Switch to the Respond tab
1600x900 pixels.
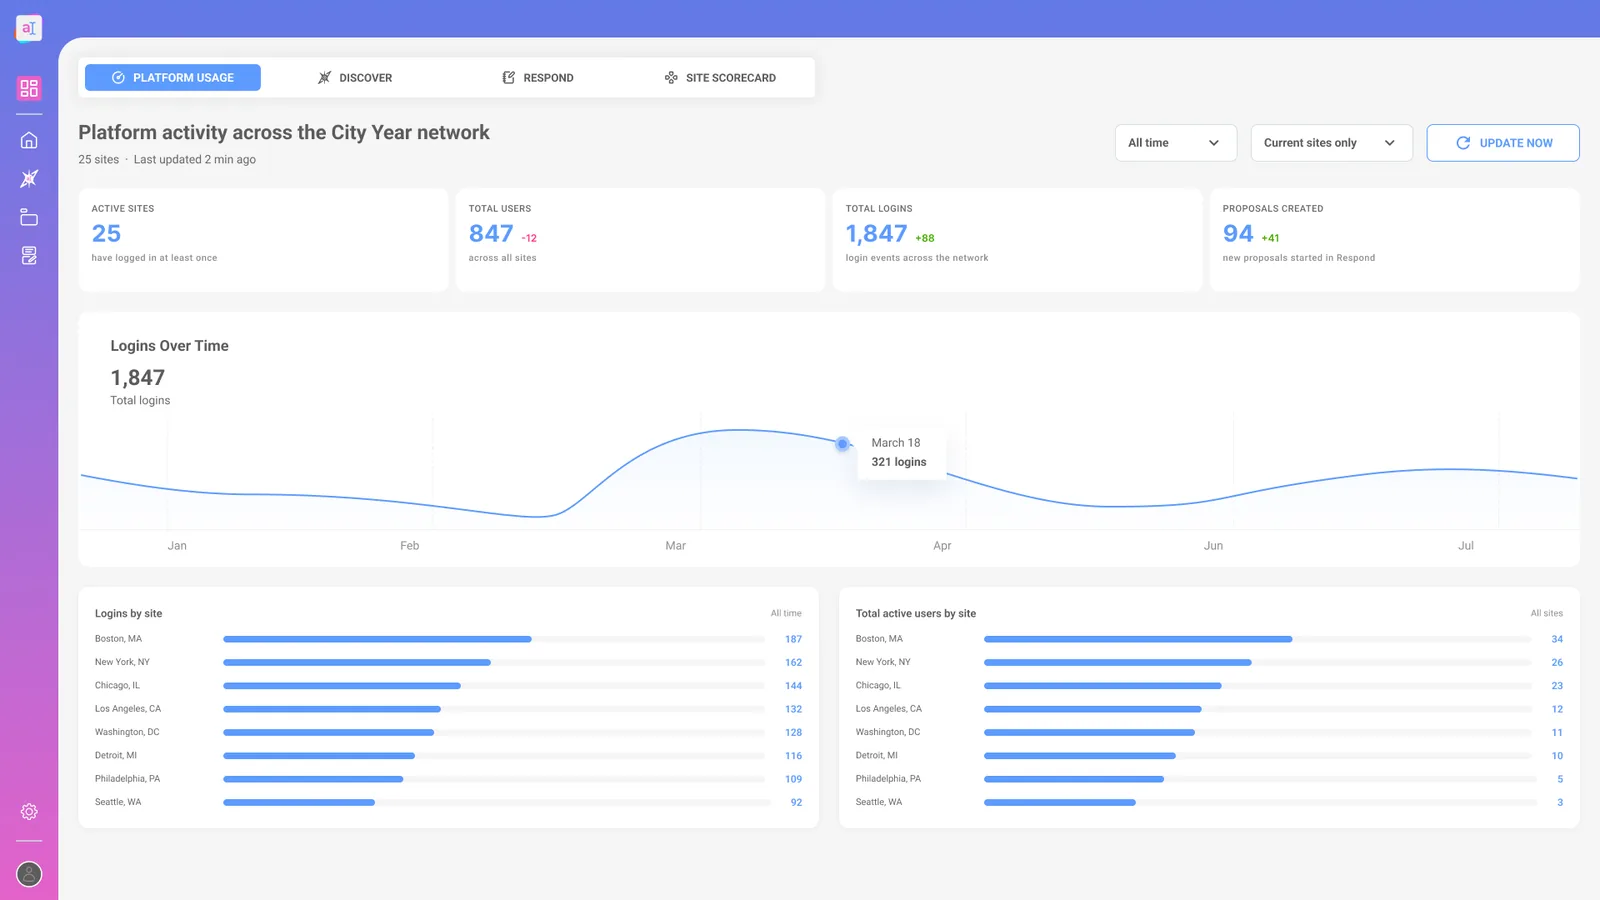(x=538, y=77)
